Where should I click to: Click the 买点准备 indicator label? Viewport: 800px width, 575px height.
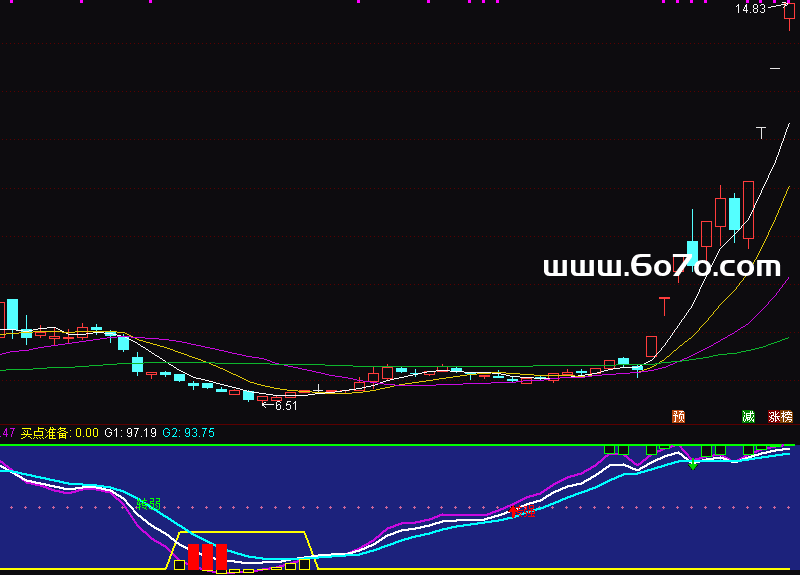click(46, 433)
